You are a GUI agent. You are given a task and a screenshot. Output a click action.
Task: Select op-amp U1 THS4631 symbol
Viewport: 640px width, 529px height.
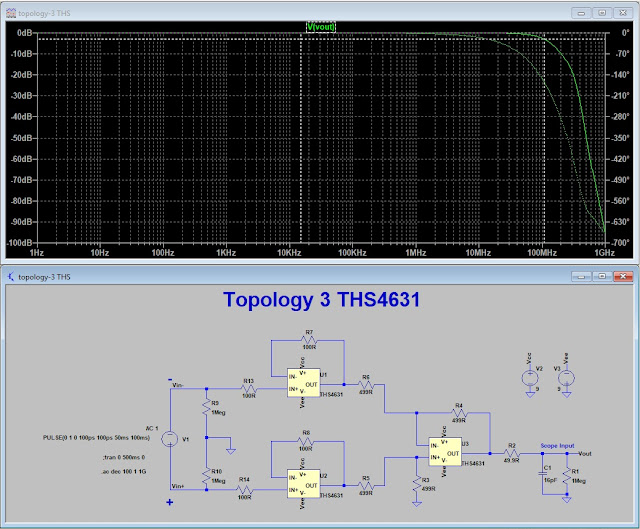coord(303,383)
